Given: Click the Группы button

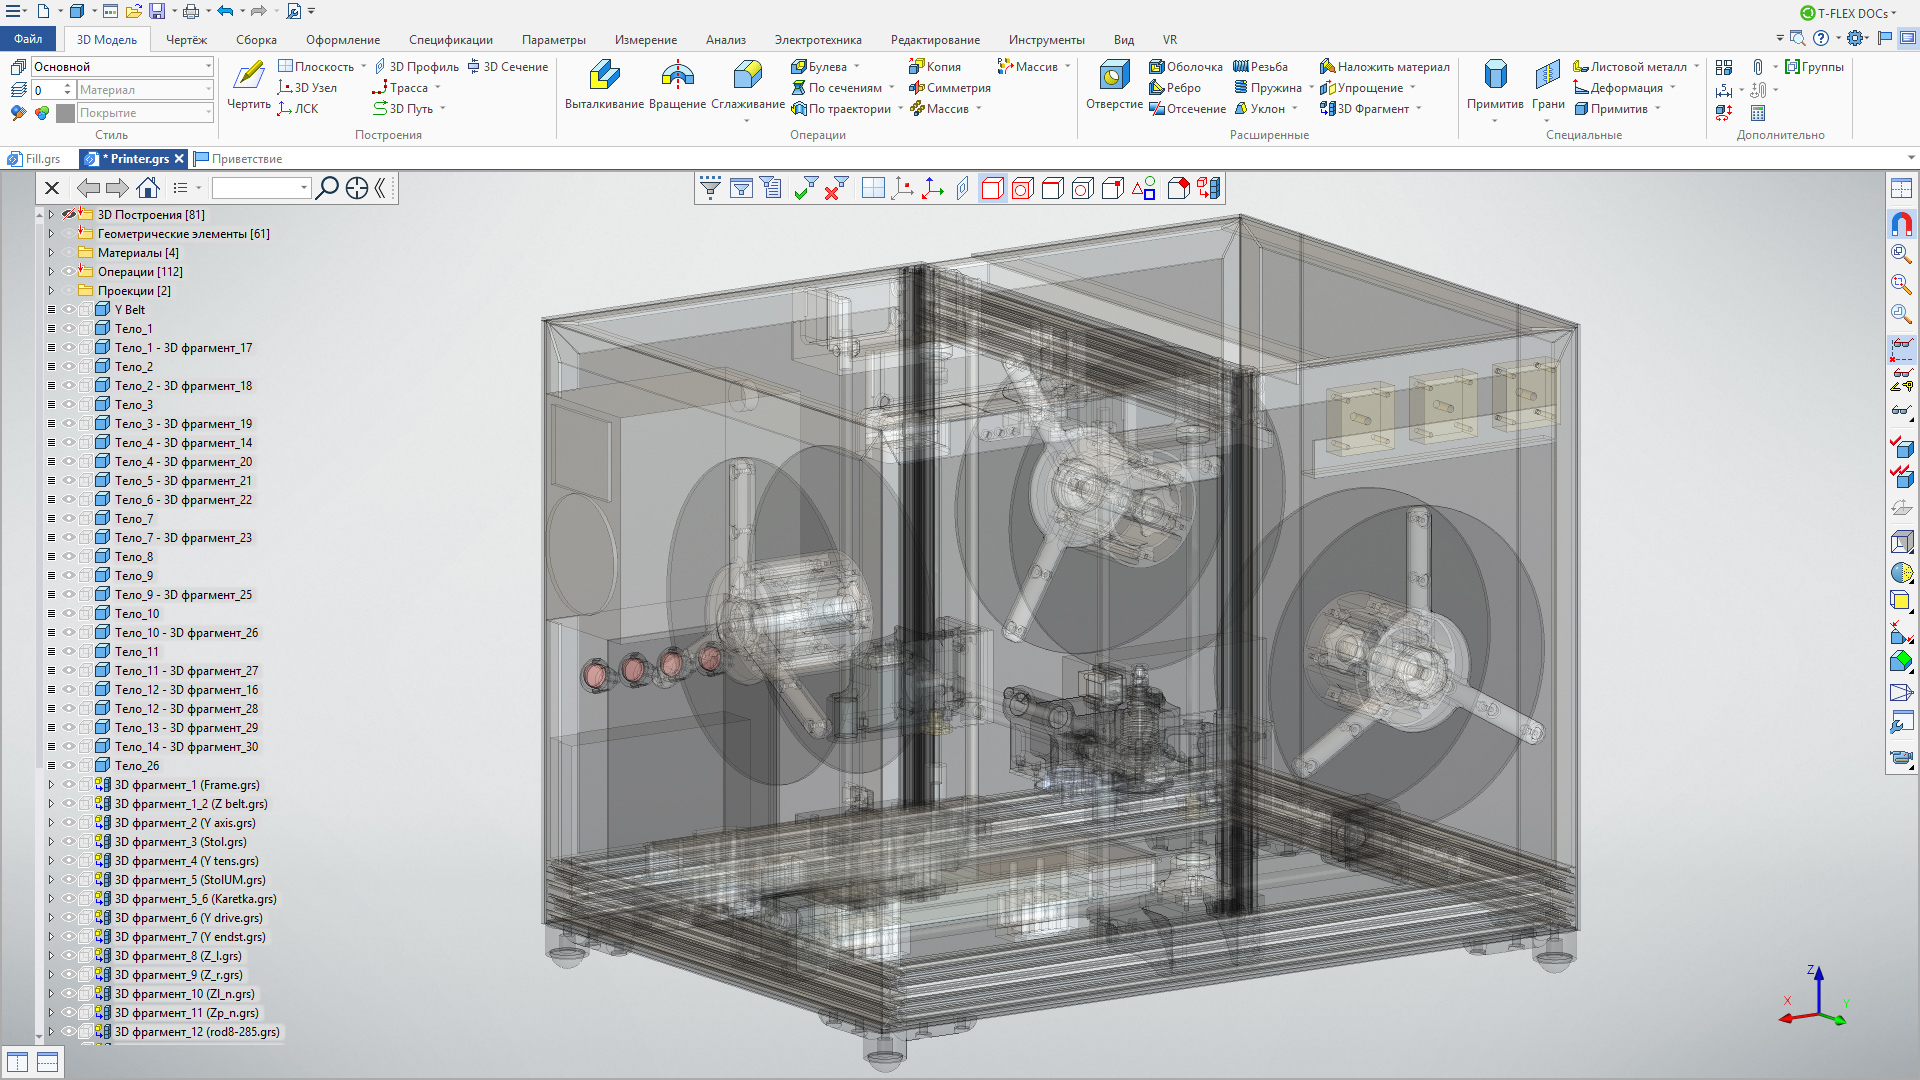Looking at the screenshot, I should tap(1814, 67).
